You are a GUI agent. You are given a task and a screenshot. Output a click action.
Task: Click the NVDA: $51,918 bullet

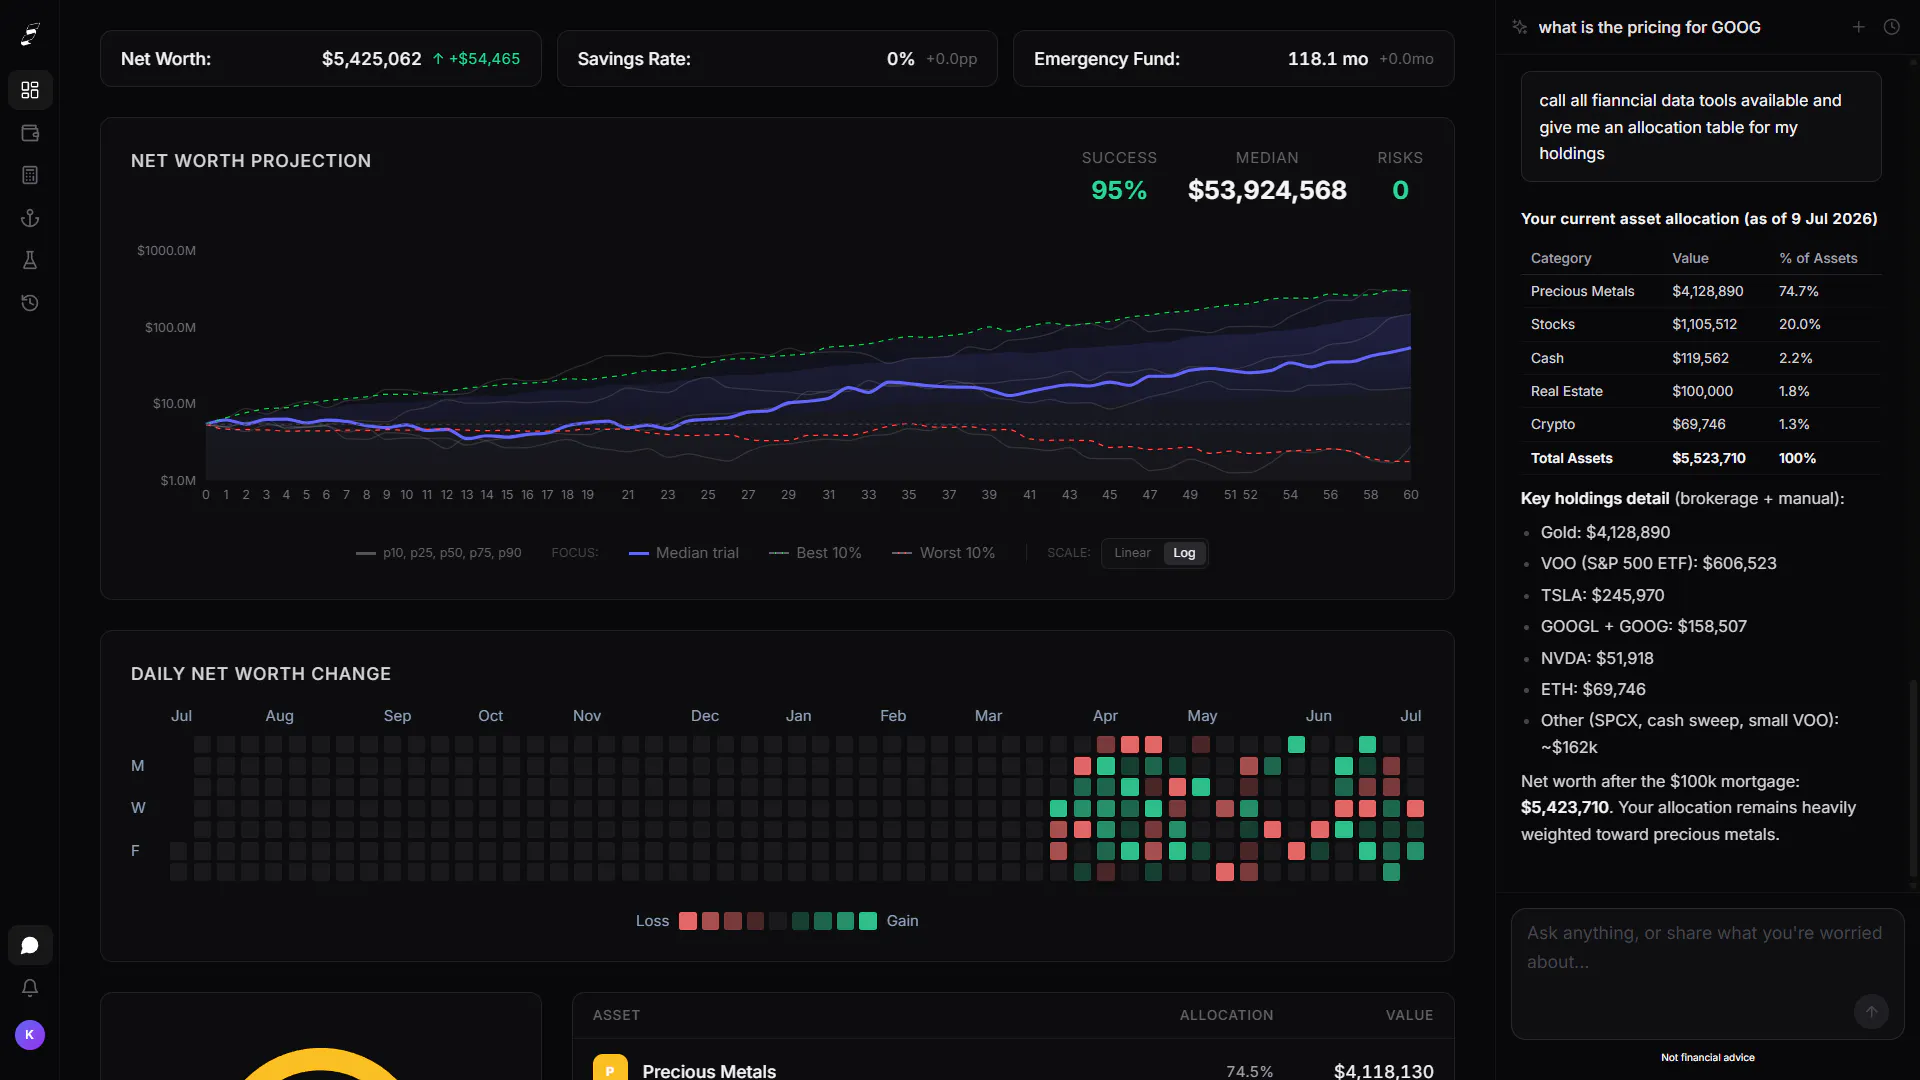(1597, 658)
